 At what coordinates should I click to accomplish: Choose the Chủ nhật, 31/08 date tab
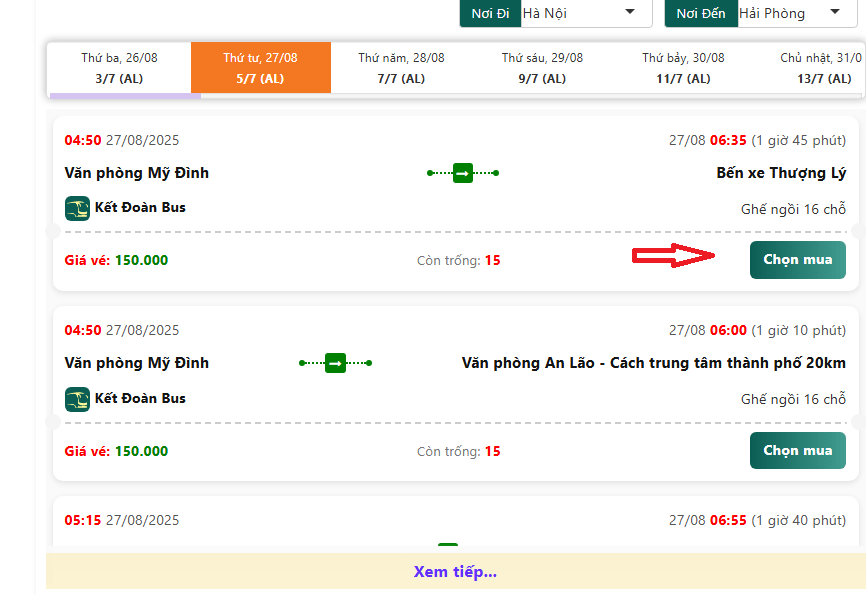point(820,68)
